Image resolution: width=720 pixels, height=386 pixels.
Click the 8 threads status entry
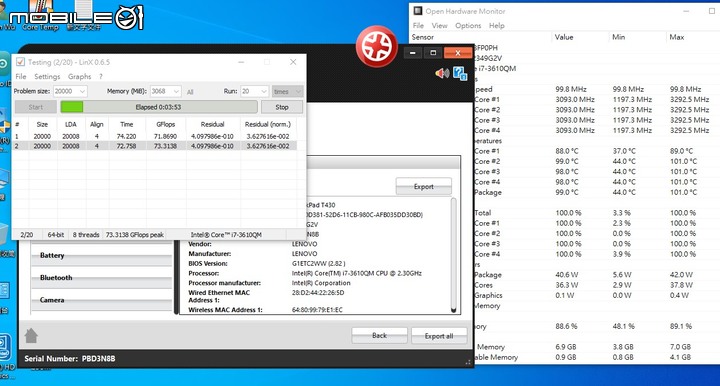(86, 235)
